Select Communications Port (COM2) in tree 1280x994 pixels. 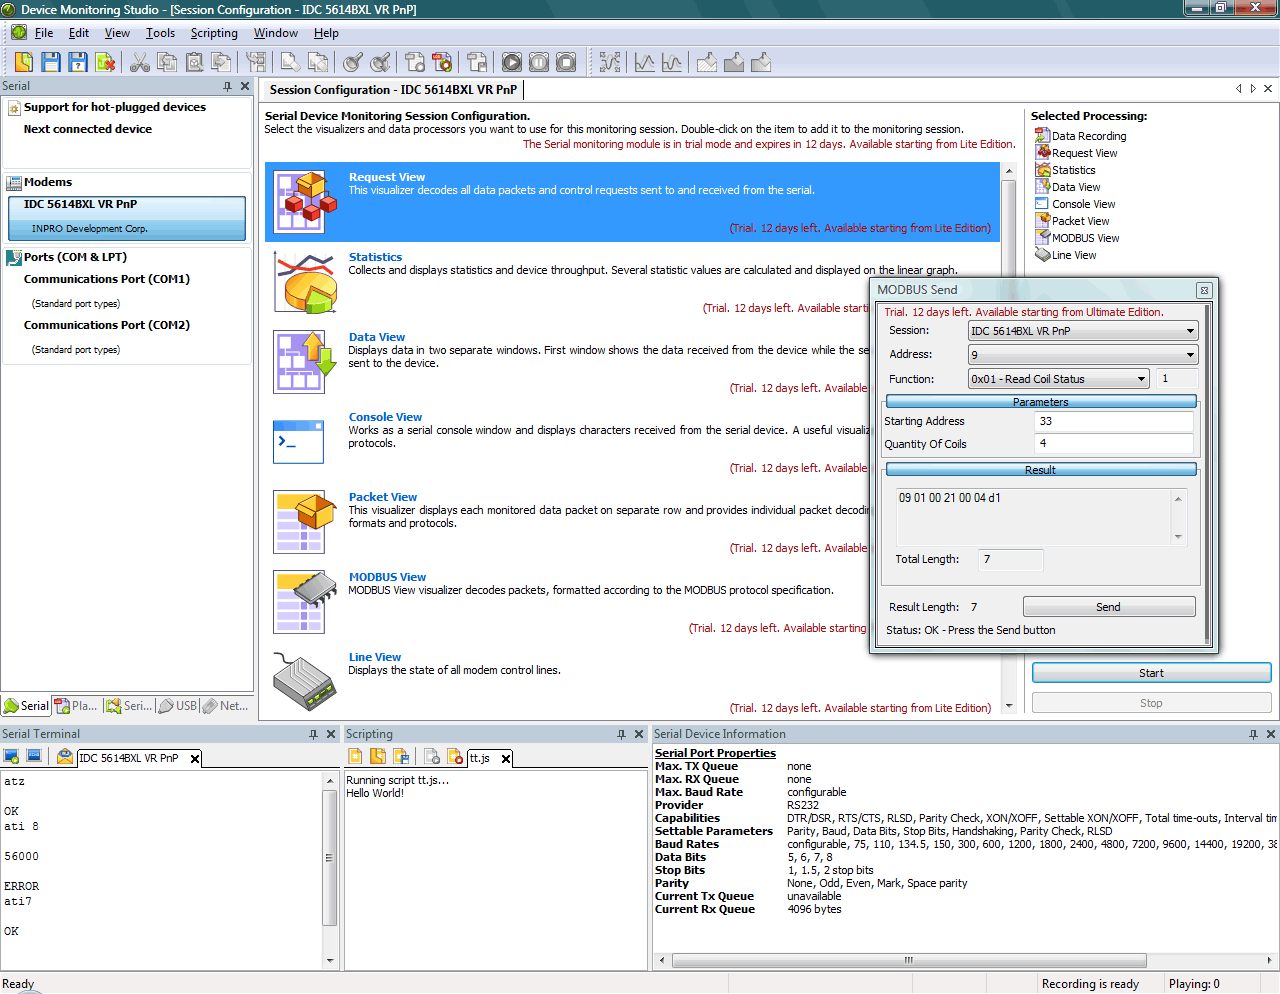[107, 325]
